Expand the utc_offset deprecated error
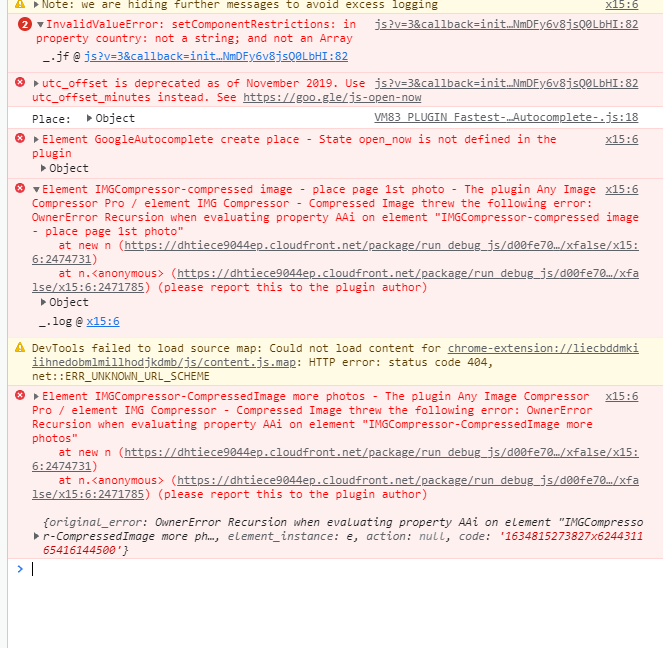The image size is (663, 648). click(x=36, y=83)
